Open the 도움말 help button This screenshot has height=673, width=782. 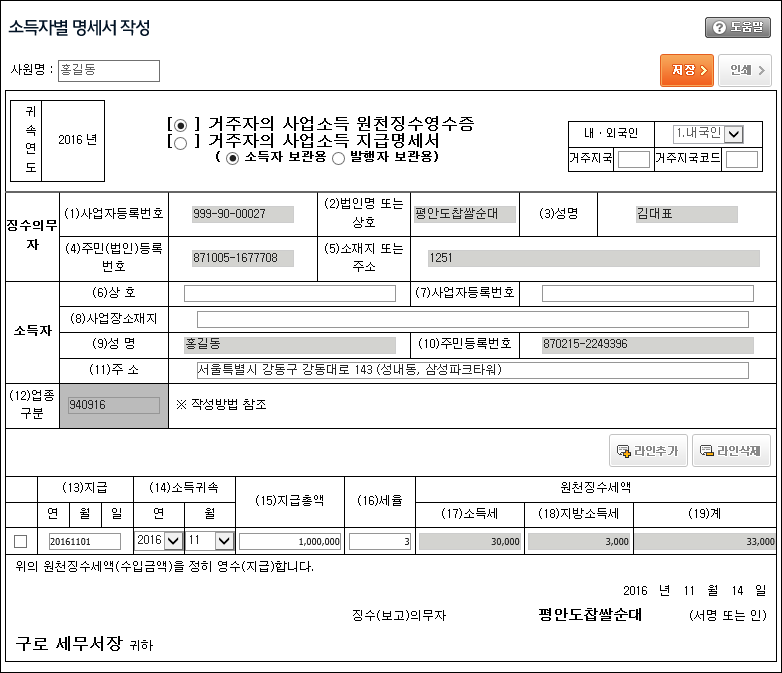(x=738, y=27)
